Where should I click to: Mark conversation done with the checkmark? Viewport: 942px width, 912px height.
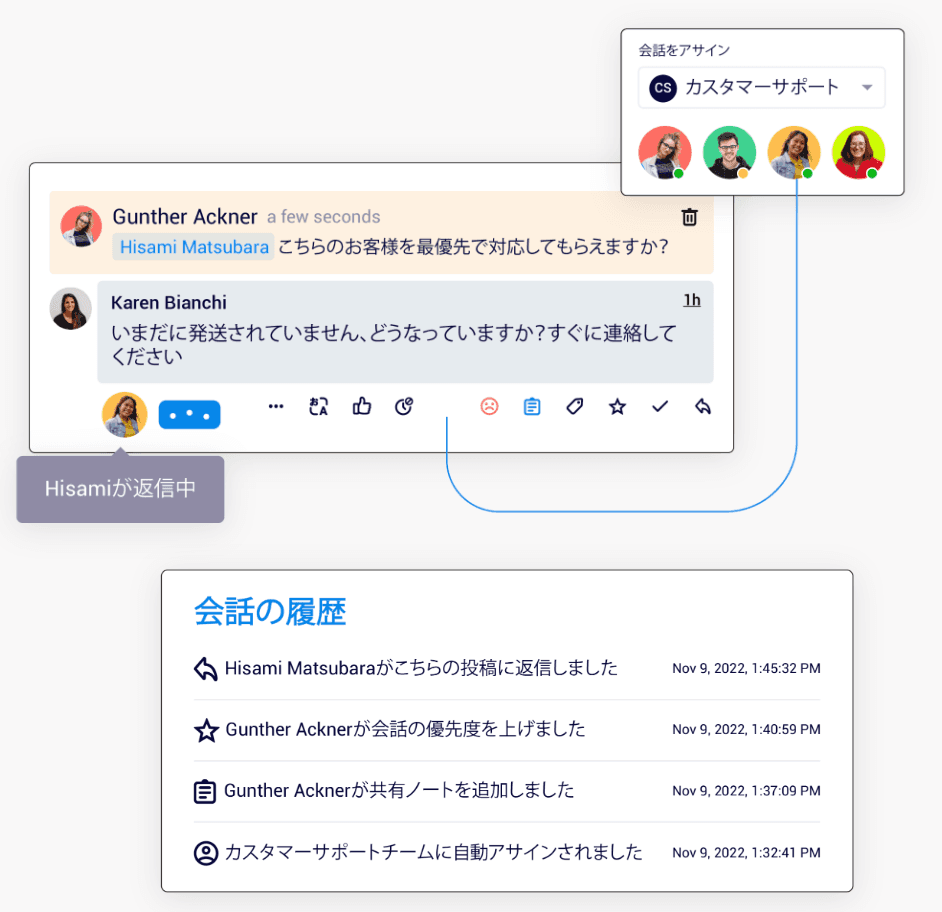[660, 407]
